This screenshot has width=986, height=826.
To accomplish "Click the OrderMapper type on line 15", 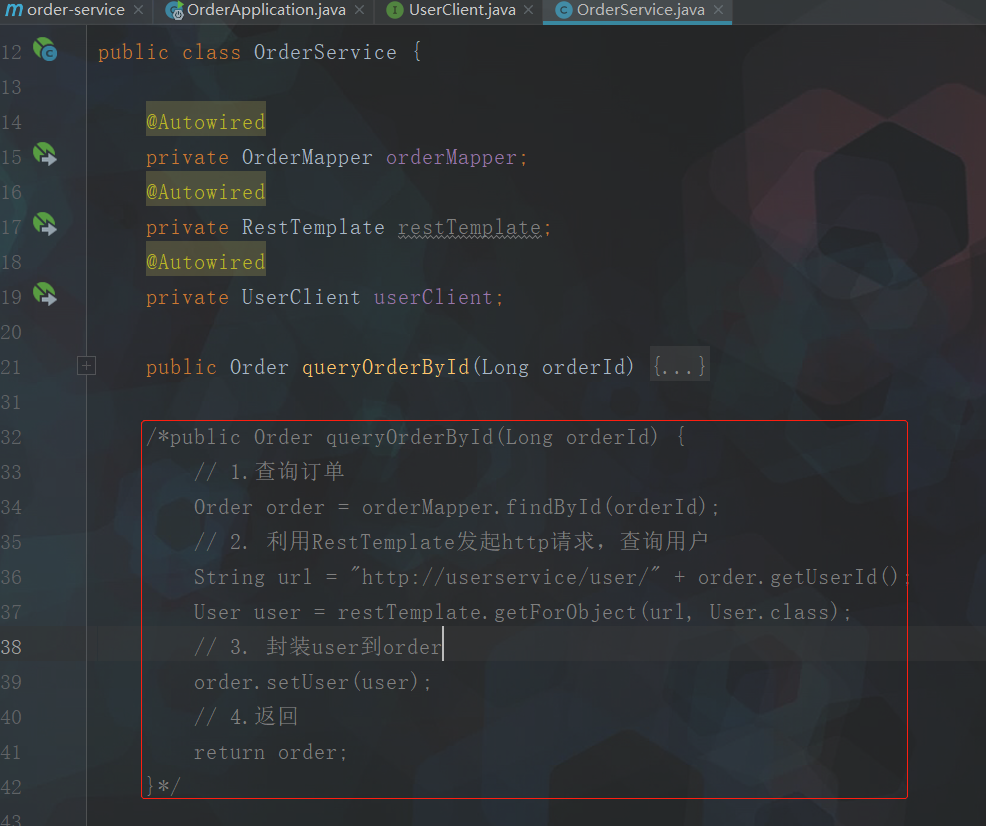I will (307, 157).
